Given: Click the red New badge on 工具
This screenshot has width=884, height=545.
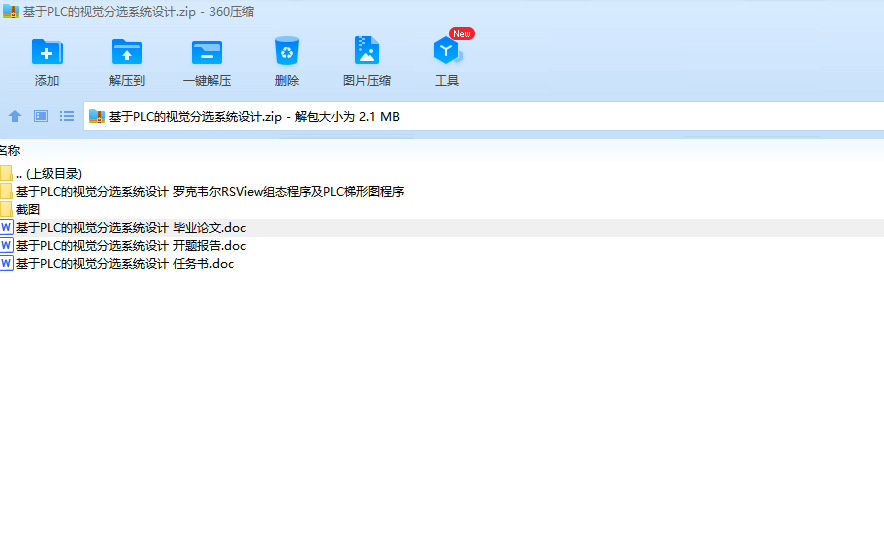Looking at the screenshot, I should [x=462, y=34].
